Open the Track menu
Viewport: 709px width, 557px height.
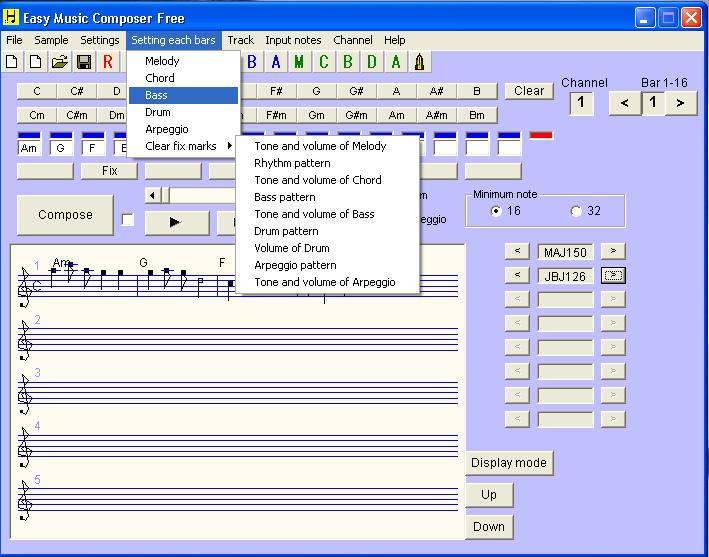241,40
